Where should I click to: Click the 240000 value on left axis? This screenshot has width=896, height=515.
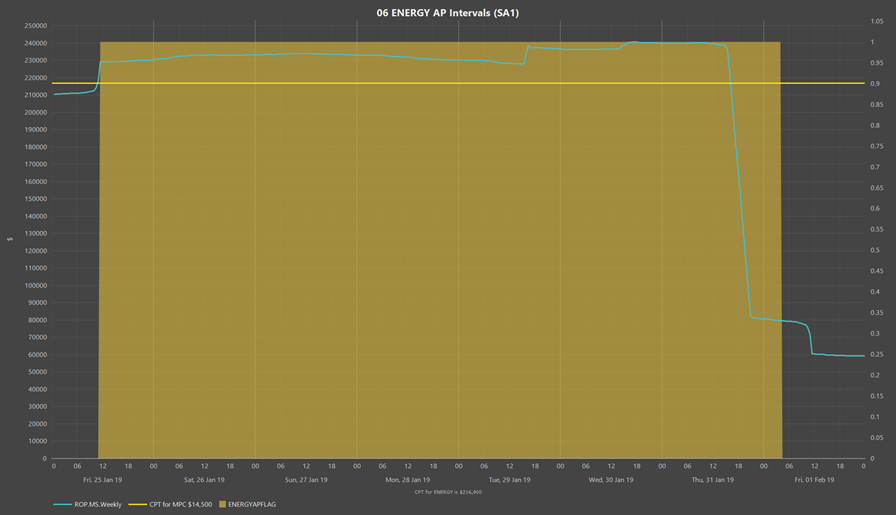(35, 43)
